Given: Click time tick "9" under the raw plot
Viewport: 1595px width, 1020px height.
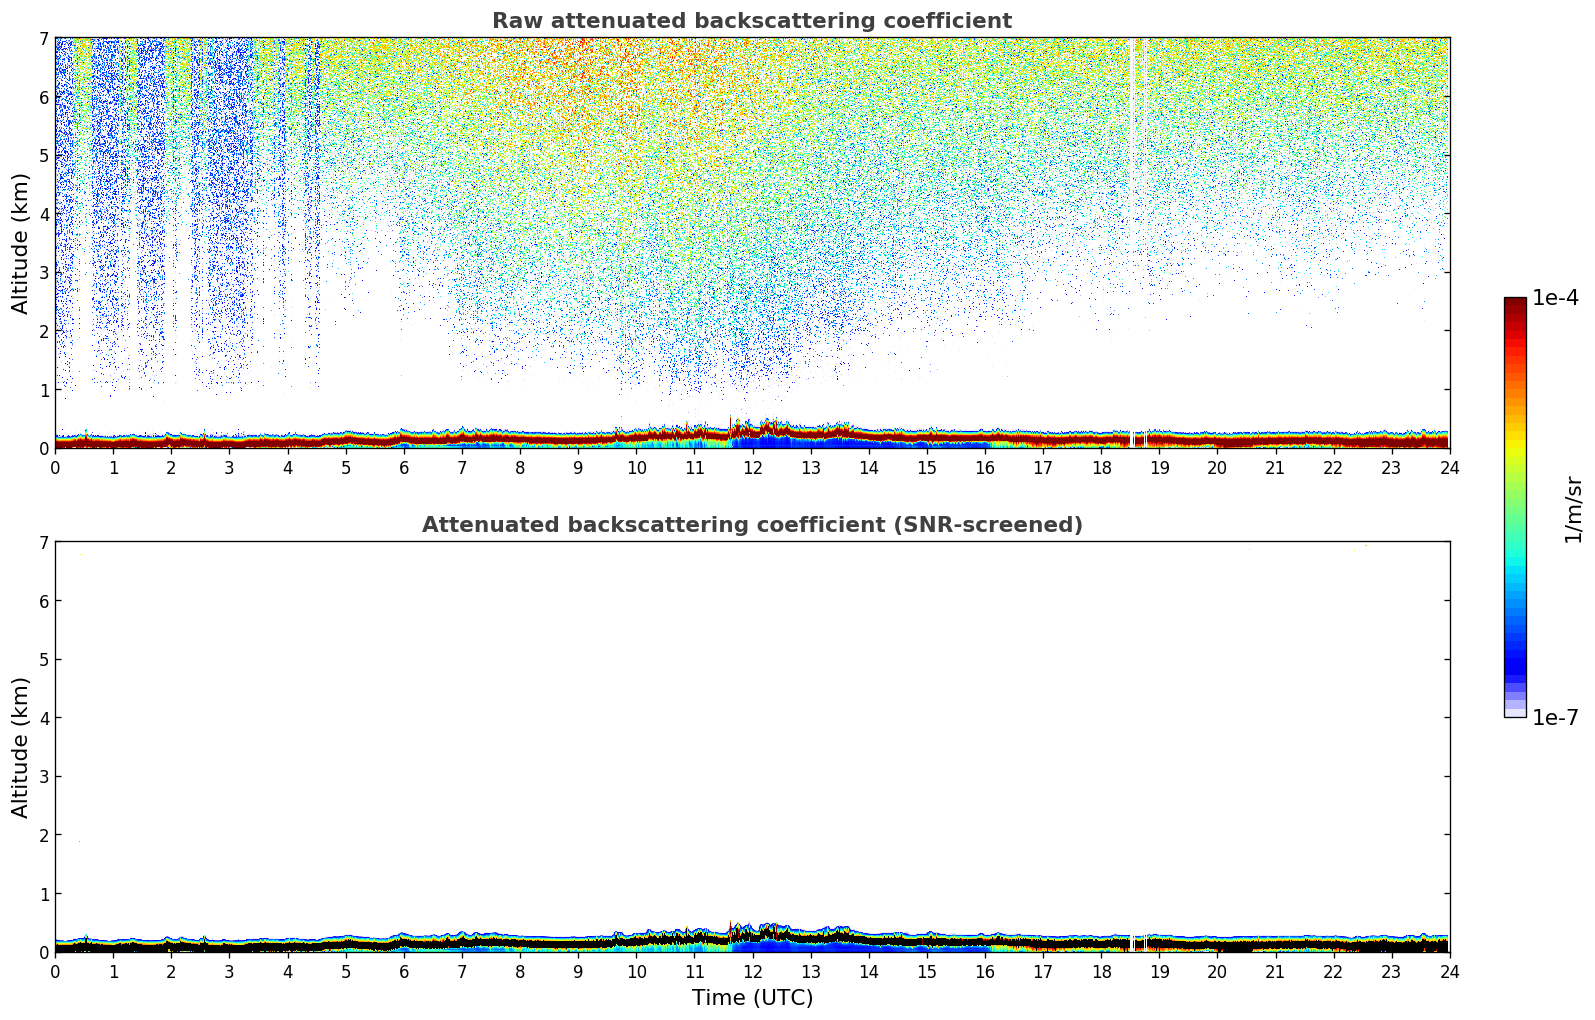Looking at the screenshot, I should coord(578,467).
